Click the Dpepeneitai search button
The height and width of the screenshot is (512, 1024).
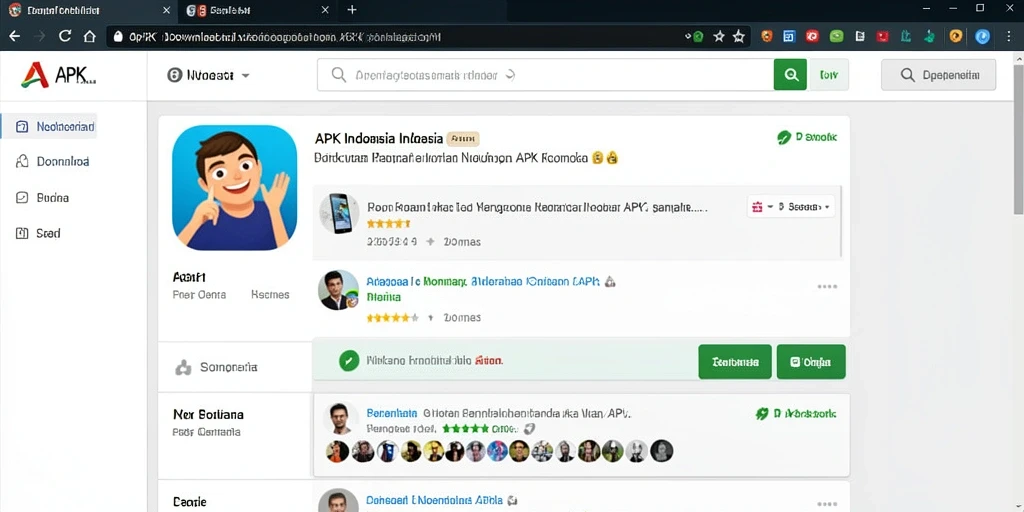click(x=938, y=75)
